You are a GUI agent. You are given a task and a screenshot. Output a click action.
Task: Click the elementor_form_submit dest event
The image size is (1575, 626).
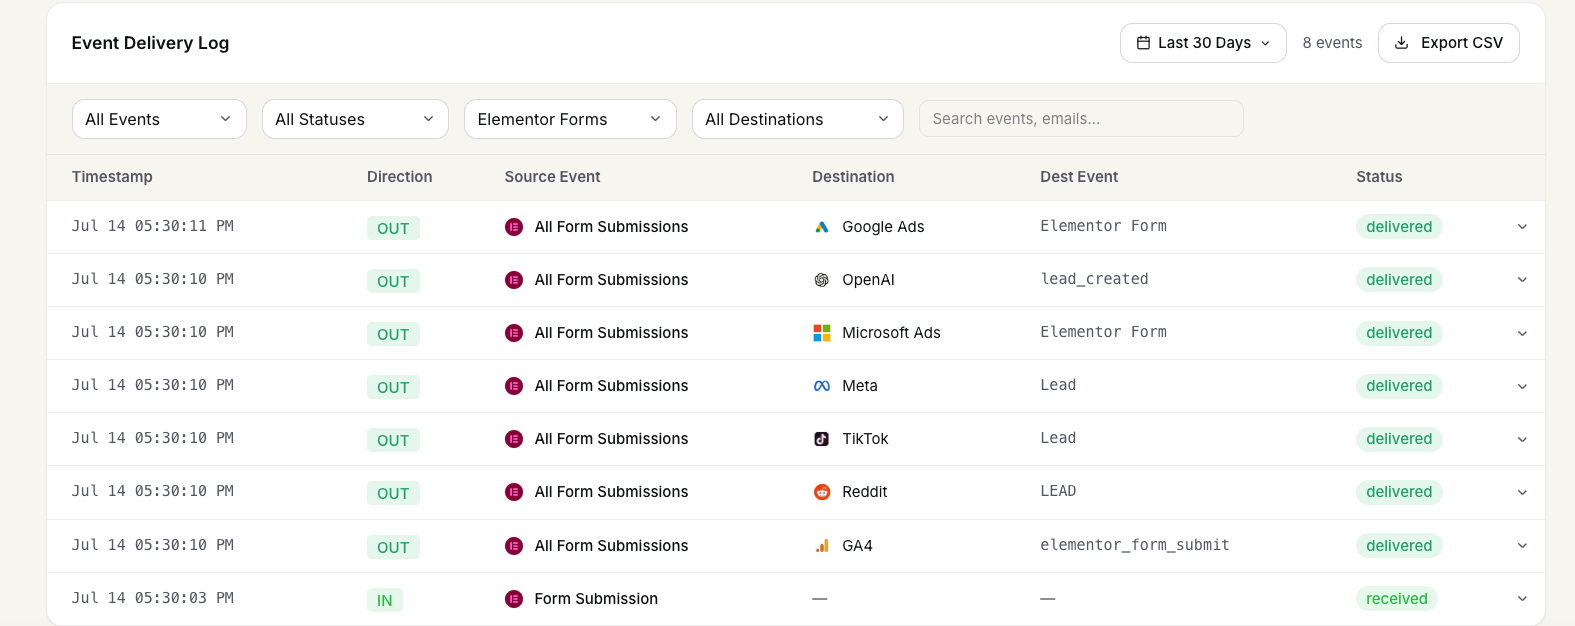(x=1135, y=545)
